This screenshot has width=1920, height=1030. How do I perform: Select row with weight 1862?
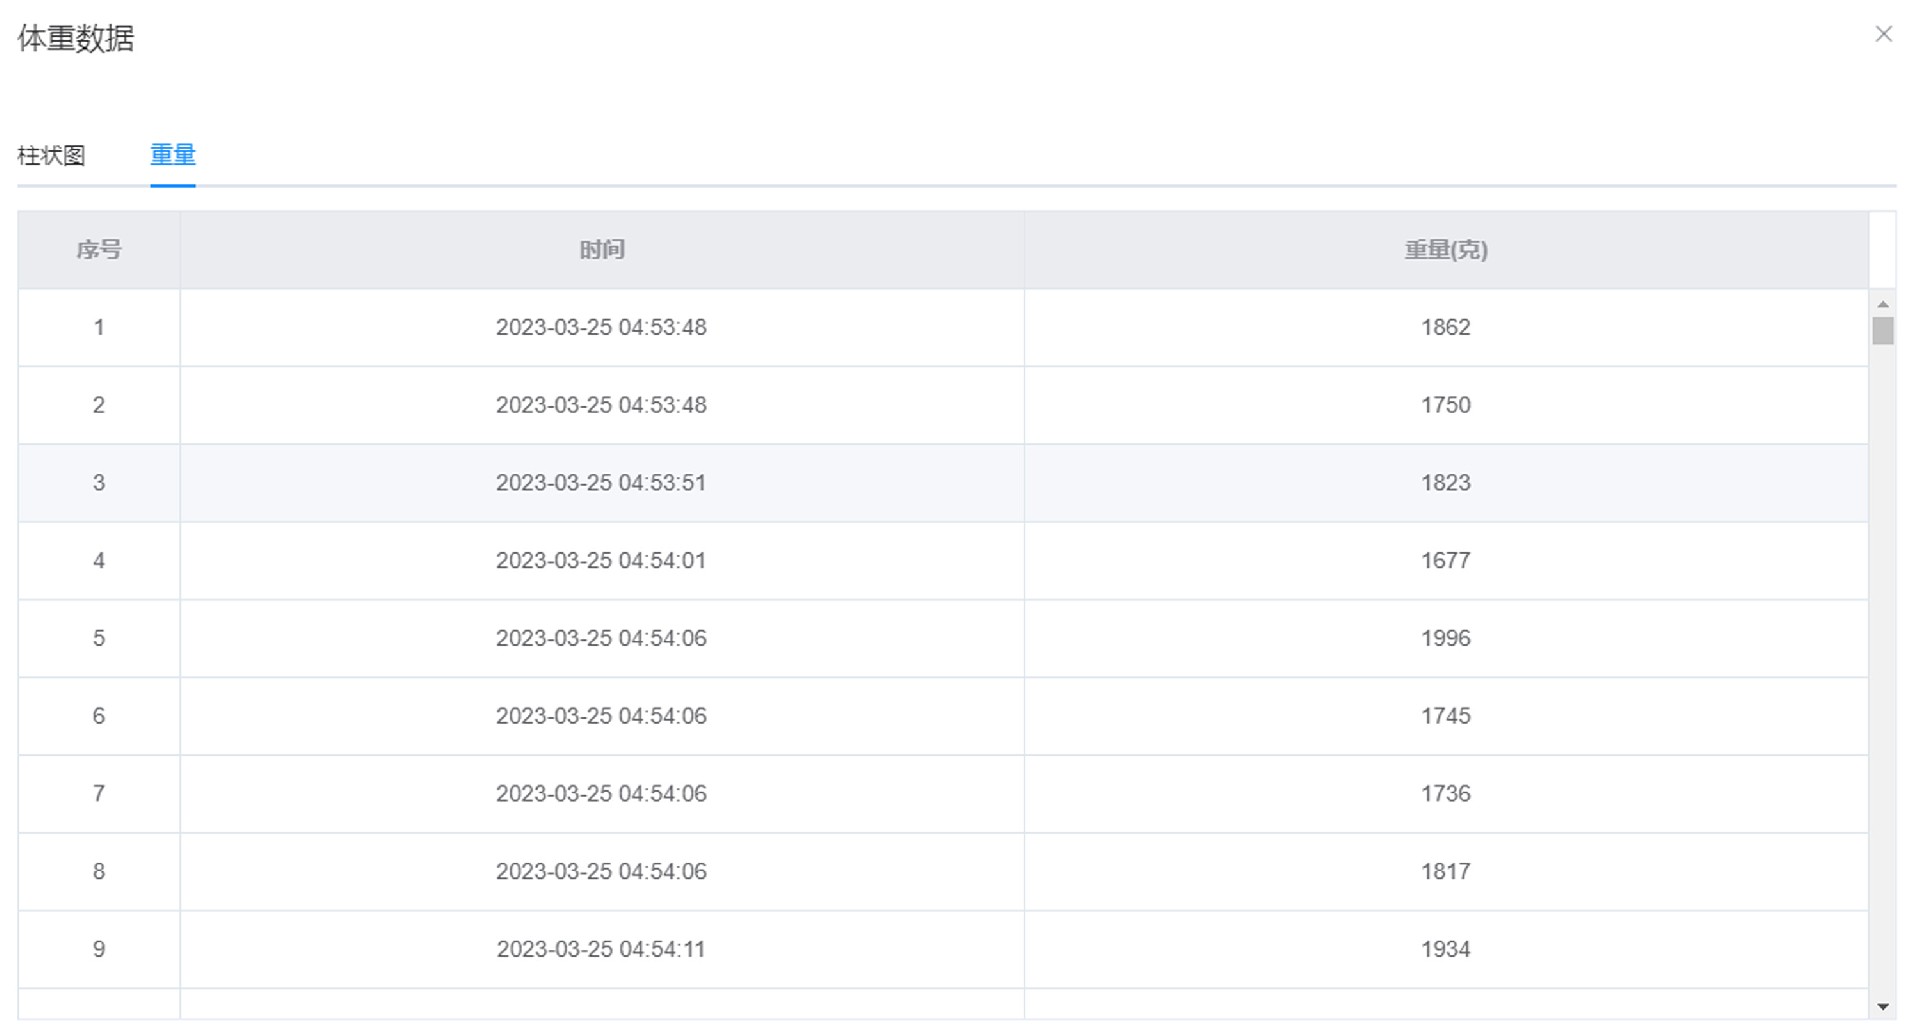(1446, 328)
